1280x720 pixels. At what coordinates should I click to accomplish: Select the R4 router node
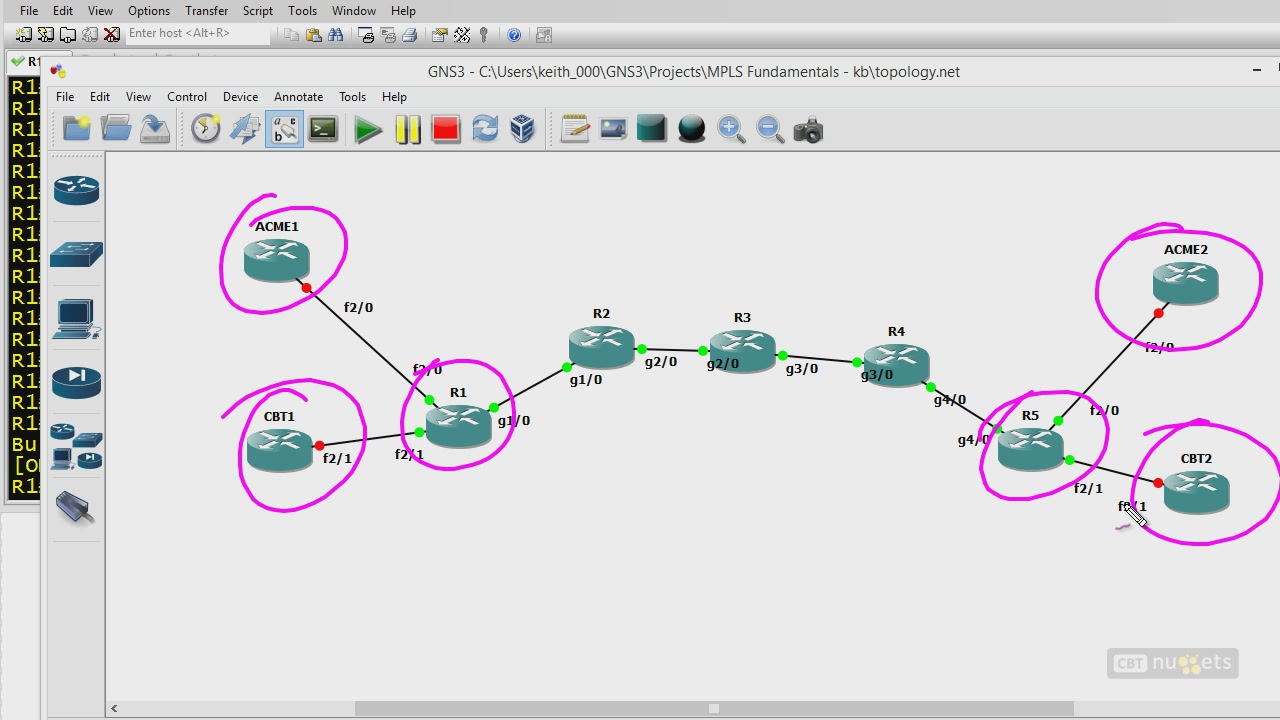896,365
